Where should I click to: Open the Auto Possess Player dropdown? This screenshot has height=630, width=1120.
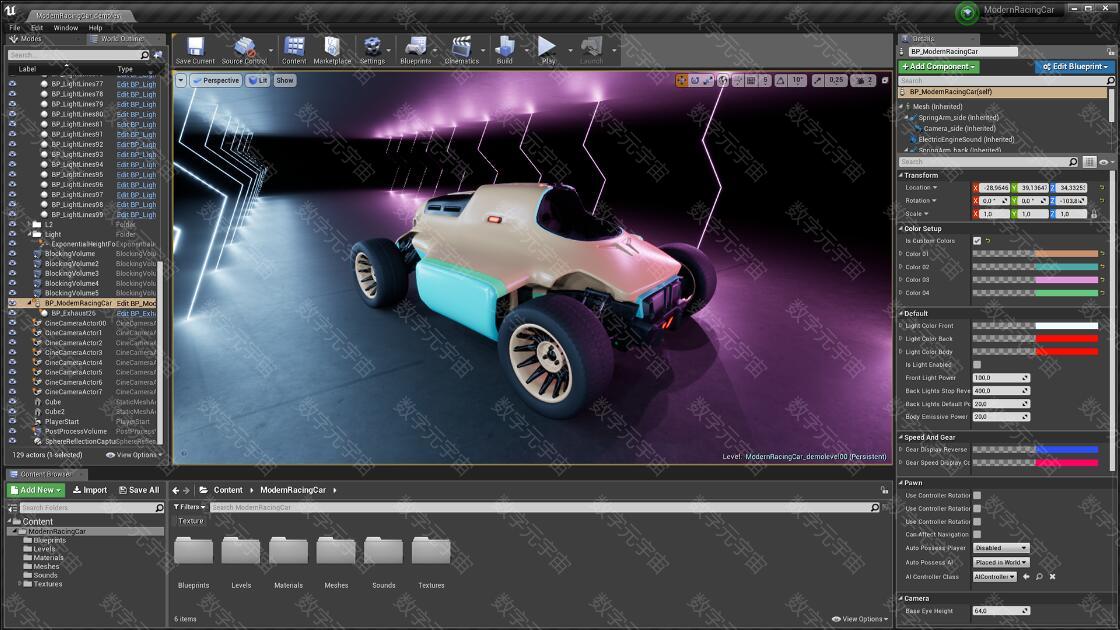click(x=1001, y=548)
